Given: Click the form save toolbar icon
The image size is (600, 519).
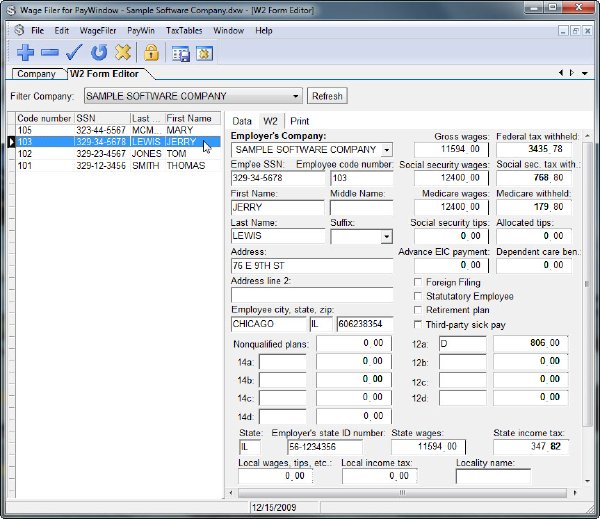Looking at the screenshot, I should pyautogui.click(x=181, y=54).
